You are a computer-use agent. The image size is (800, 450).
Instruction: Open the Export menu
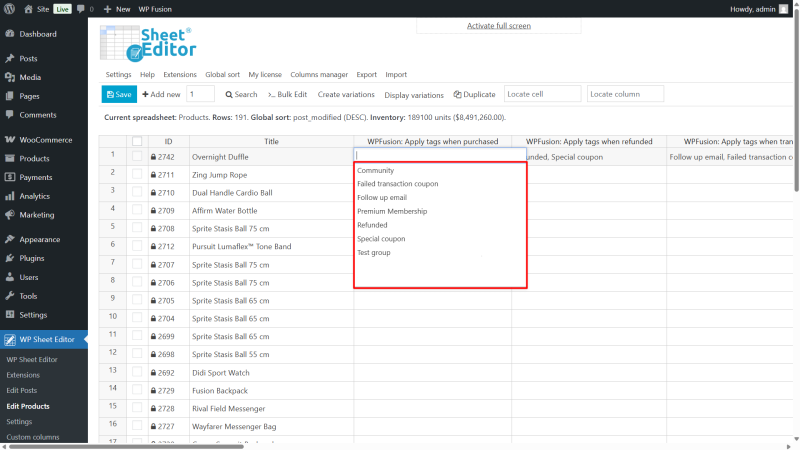point(366,74)
